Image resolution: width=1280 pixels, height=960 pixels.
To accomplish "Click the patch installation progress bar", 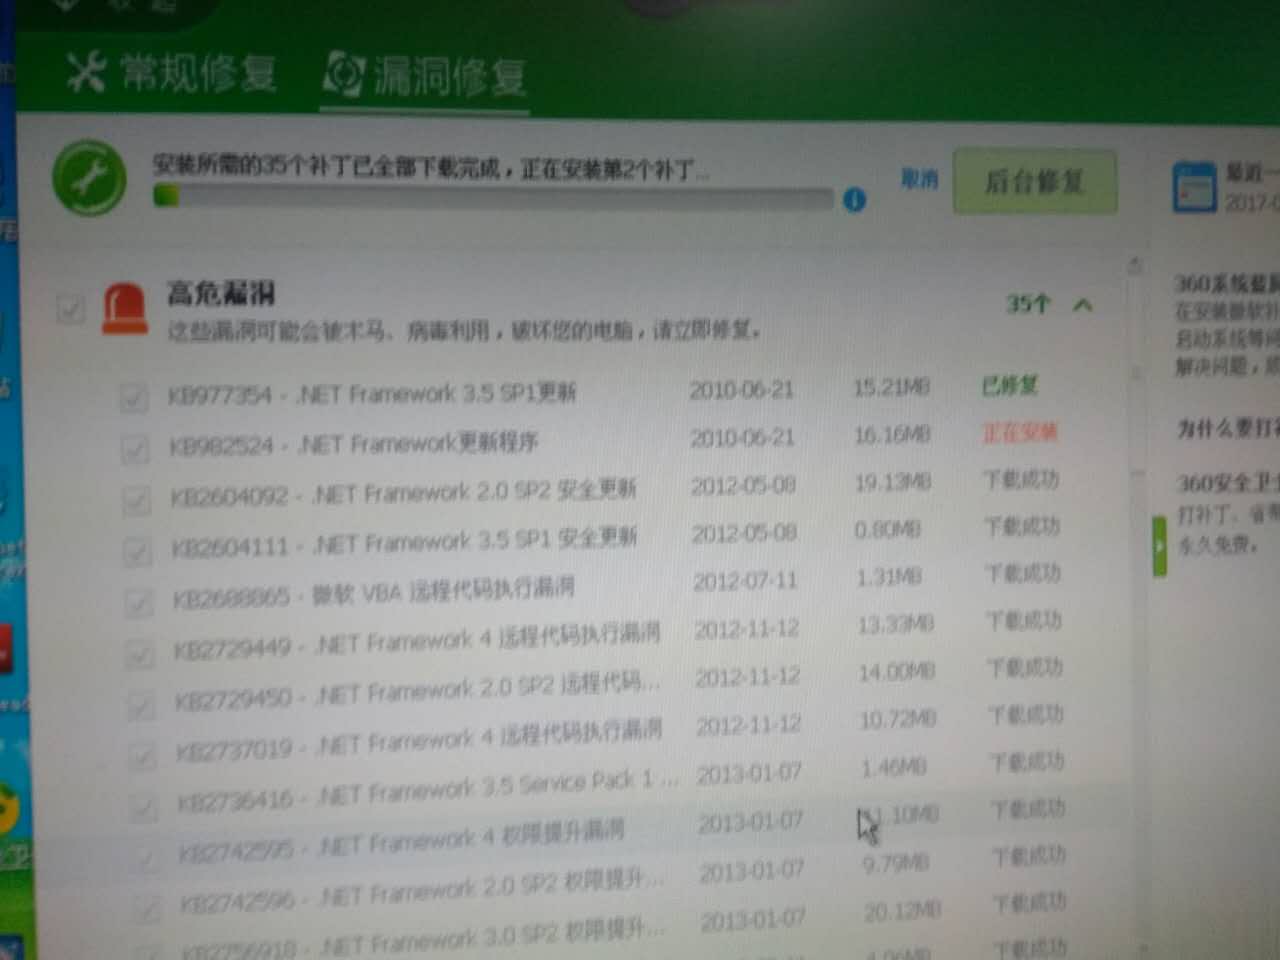I will (x=495, y=198).
